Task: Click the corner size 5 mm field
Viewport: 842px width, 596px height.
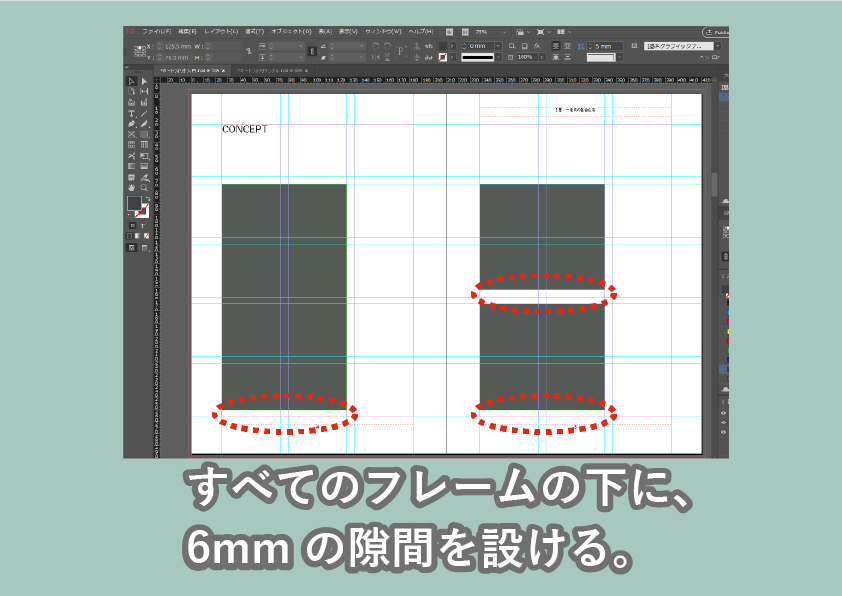Action: pos(608,46)
